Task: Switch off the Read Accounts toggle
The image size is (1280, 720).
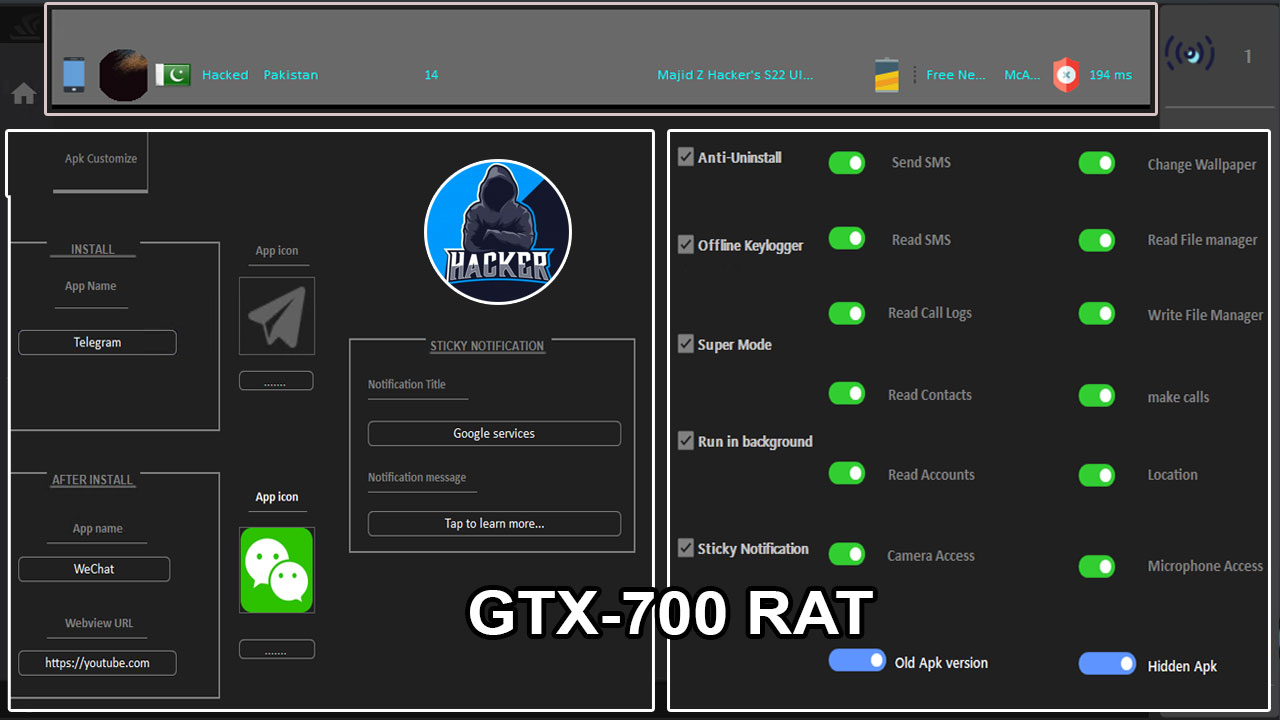Action: click(847, 474)
